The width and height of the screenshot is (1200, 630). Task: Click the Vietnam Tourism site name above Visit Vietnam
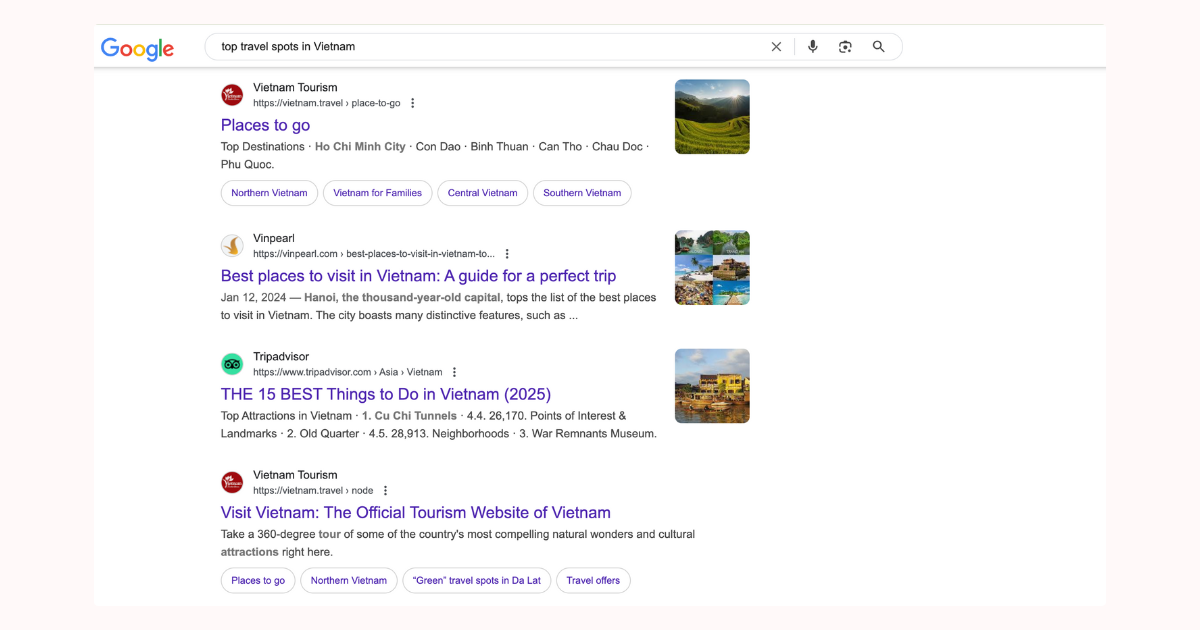[295, 475]
